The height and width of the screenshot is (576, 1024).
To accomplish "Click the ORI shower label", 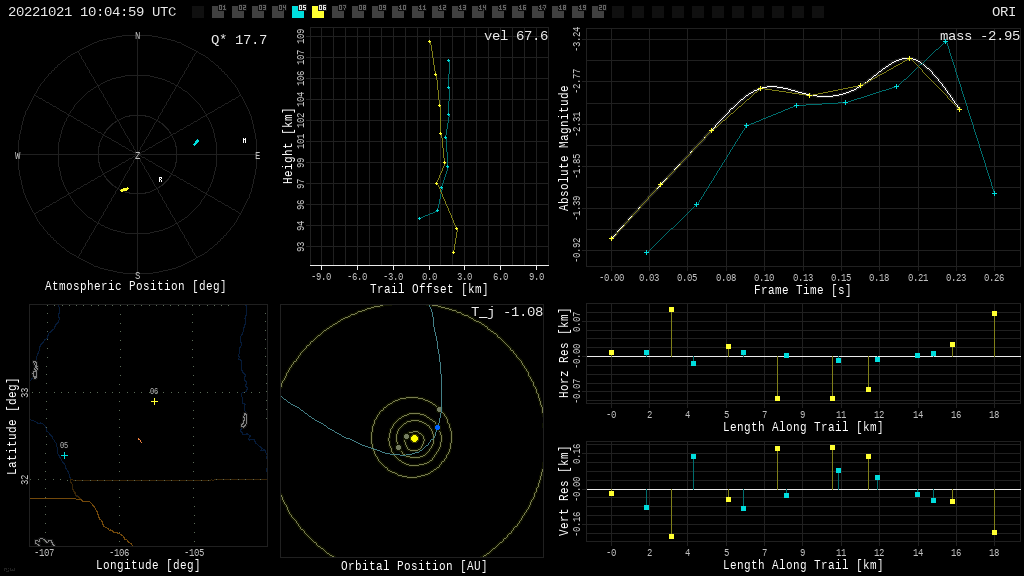I will point(1003,12).
